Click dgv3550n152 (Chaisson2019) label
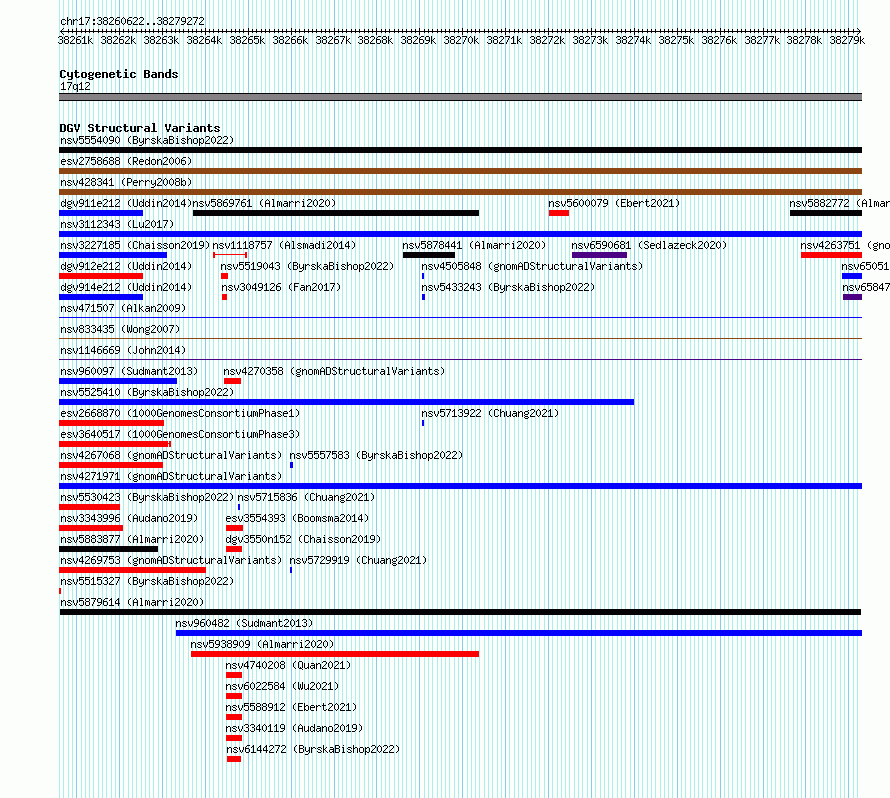The width and height of the screenshot is (890, 798). click(303, 539)
